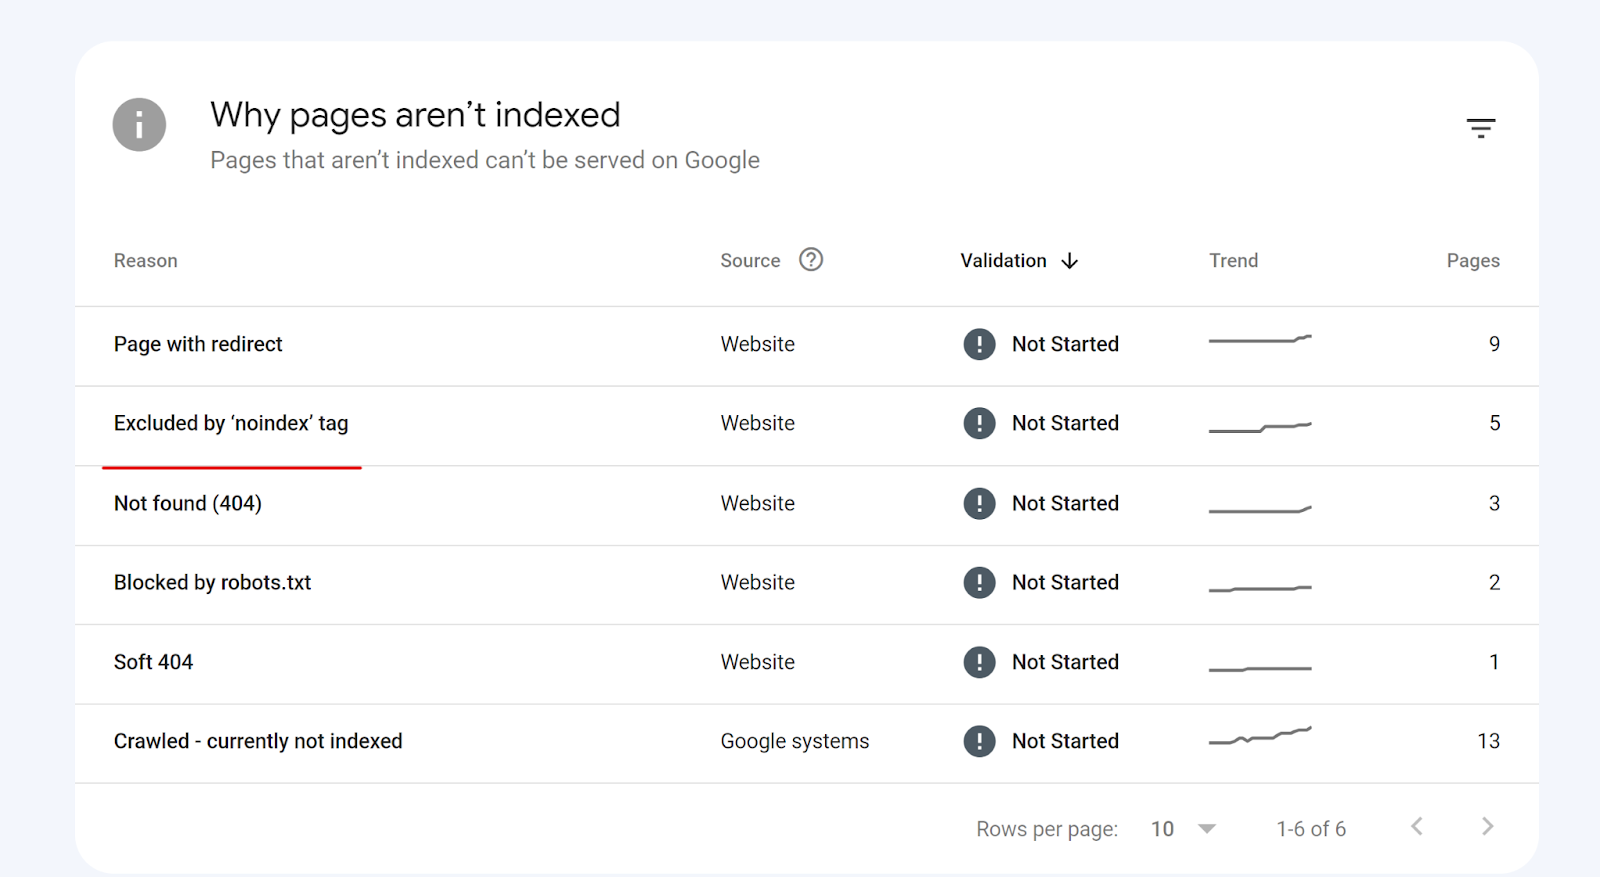Click warning icon for Blocked by robots.txt
Screen dimensions: 1600x877
(979, 582)
